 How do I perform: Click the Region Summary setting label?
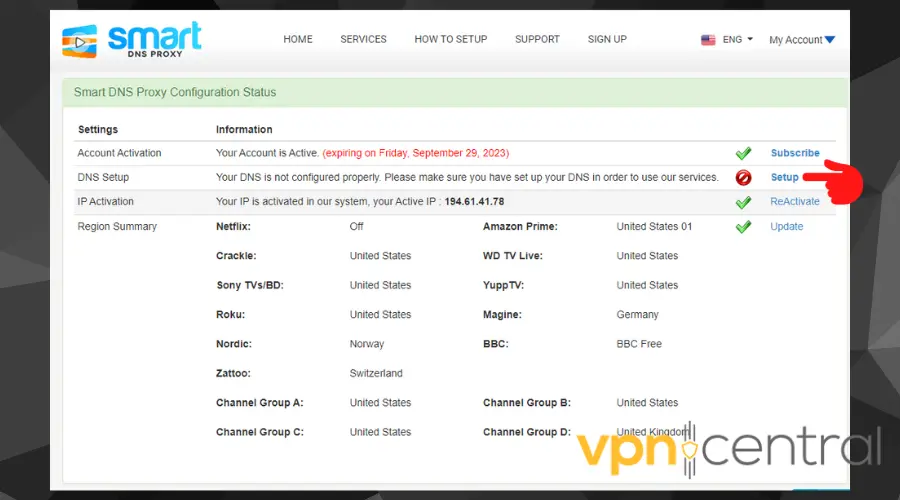pyautogui.click(x=117, y=226)
